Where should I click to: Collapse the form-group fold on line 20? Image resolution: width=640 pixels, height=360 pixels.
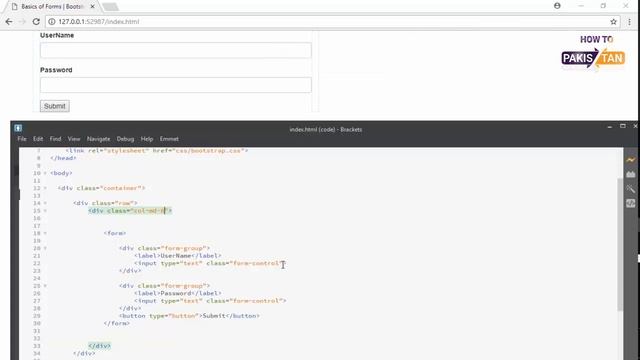click(x=45, y=248)
